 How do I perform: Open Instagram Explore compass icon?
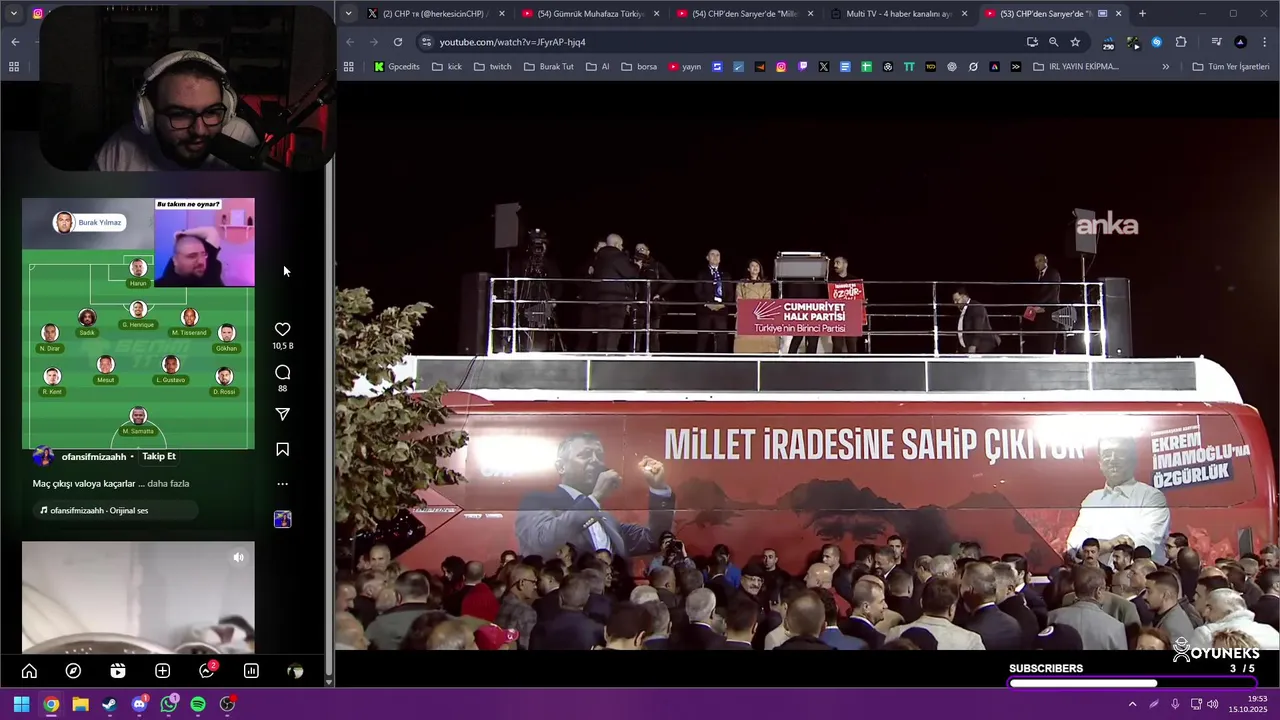[x=73, y=671]
